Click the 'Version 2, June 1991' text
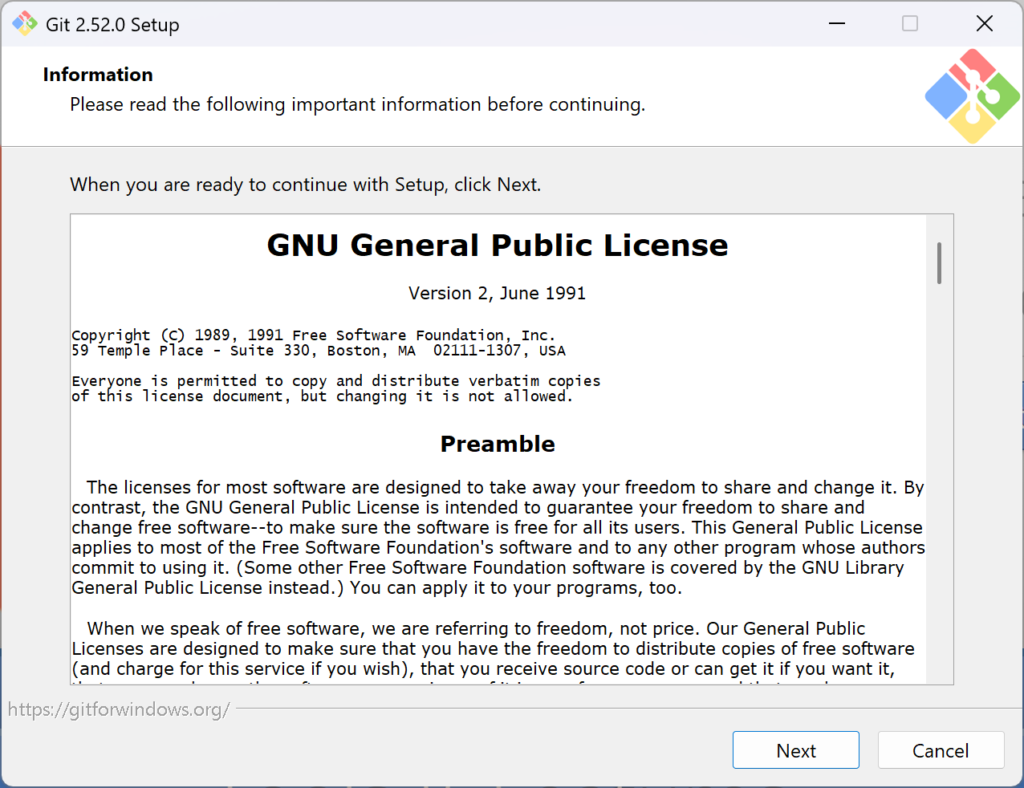The width and height of the screenshot is (1024, 788). 497,293
